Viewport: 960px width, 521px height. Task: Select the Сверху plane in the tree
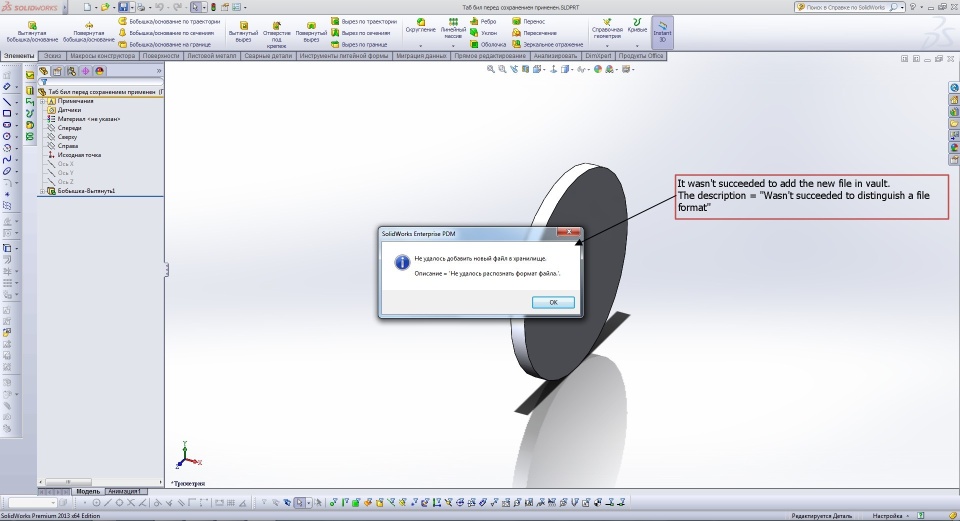(62, 137)
